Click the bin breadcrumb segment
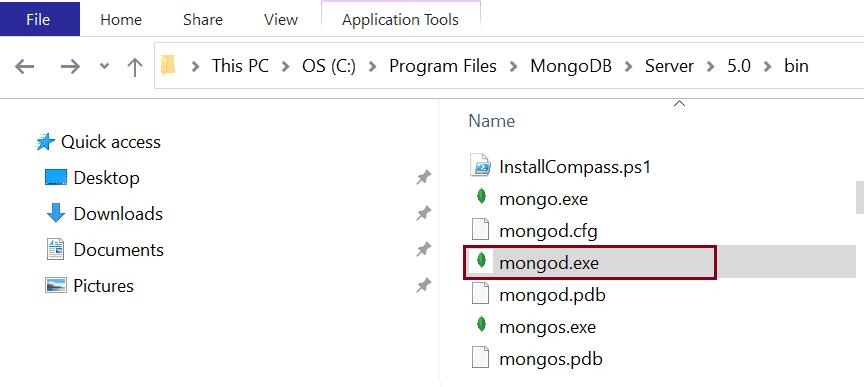 point(796,66)
